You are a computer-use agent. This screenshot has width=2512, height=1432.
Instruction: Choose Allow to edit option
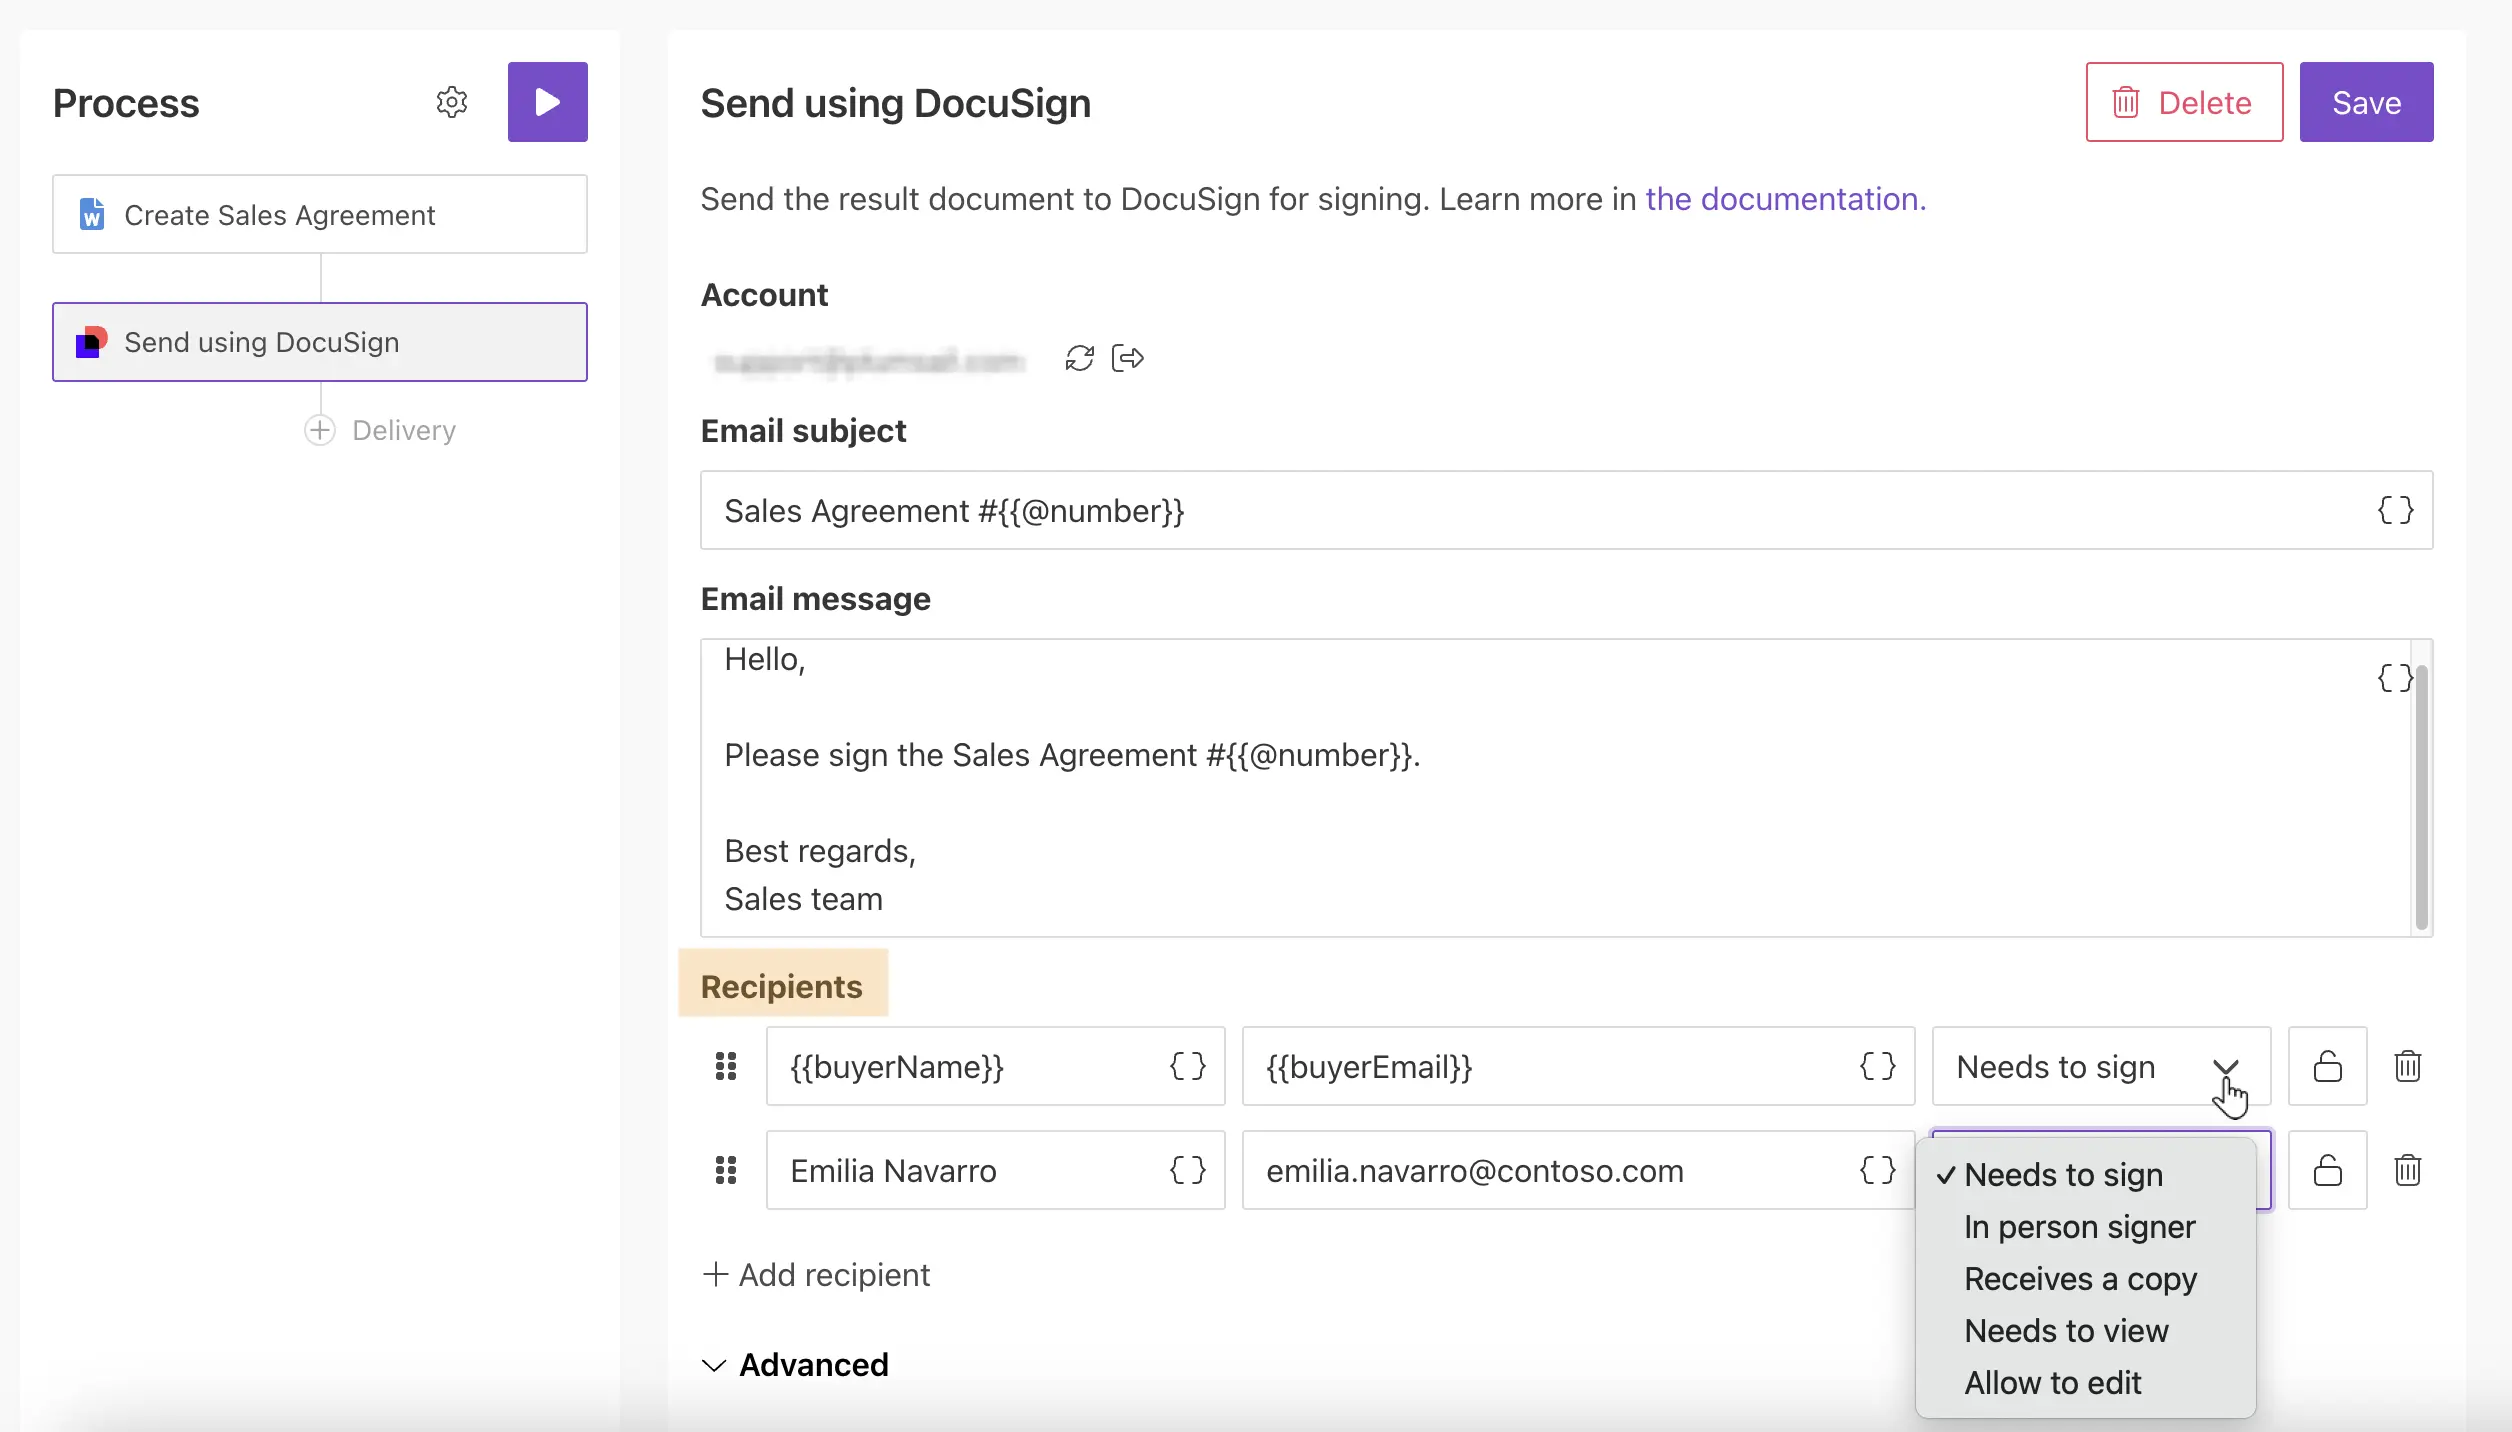[2085, 1383]
